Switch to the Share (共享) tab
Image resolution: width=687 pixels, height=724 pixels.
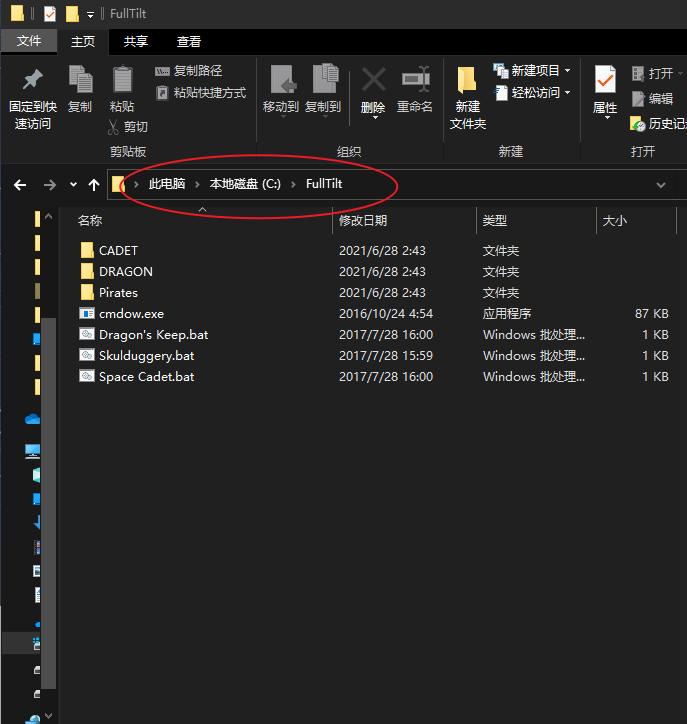coord(136,41)
